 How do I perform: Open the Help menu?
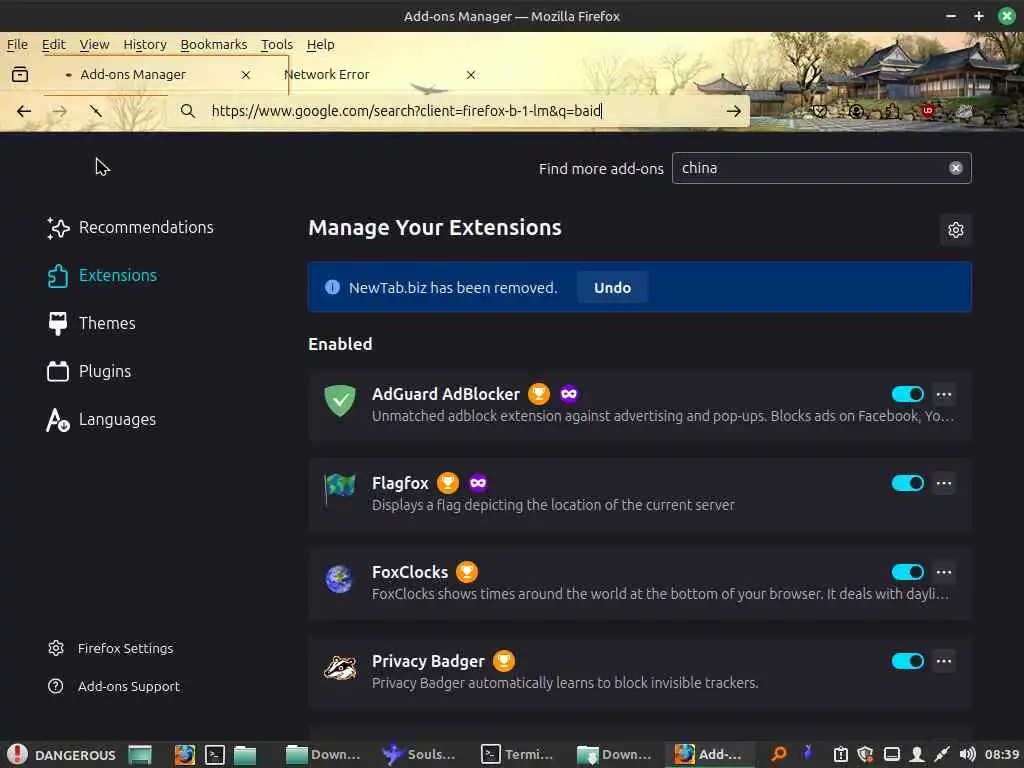click(x=321, y=44)
